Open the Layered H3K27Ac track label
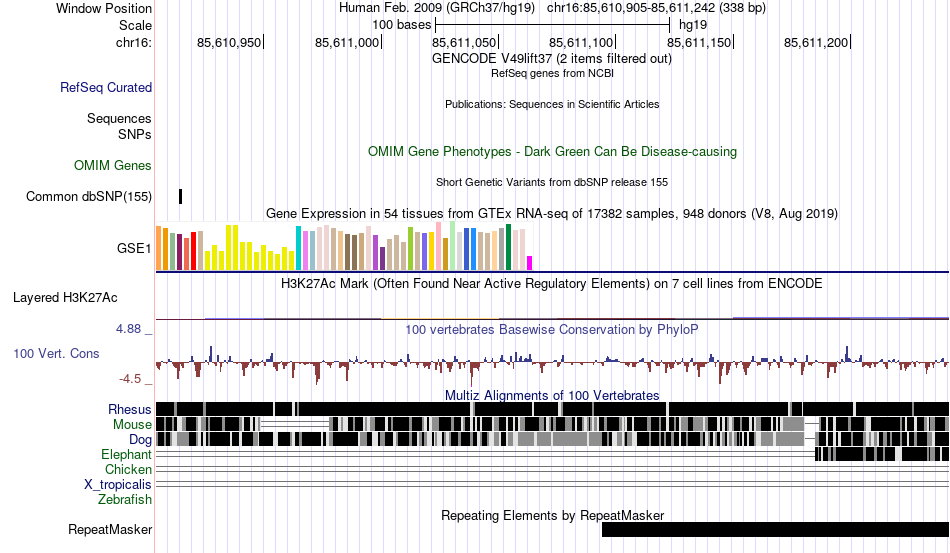The image size is (950, 553). pyautogui.click(x=65, y=297)
